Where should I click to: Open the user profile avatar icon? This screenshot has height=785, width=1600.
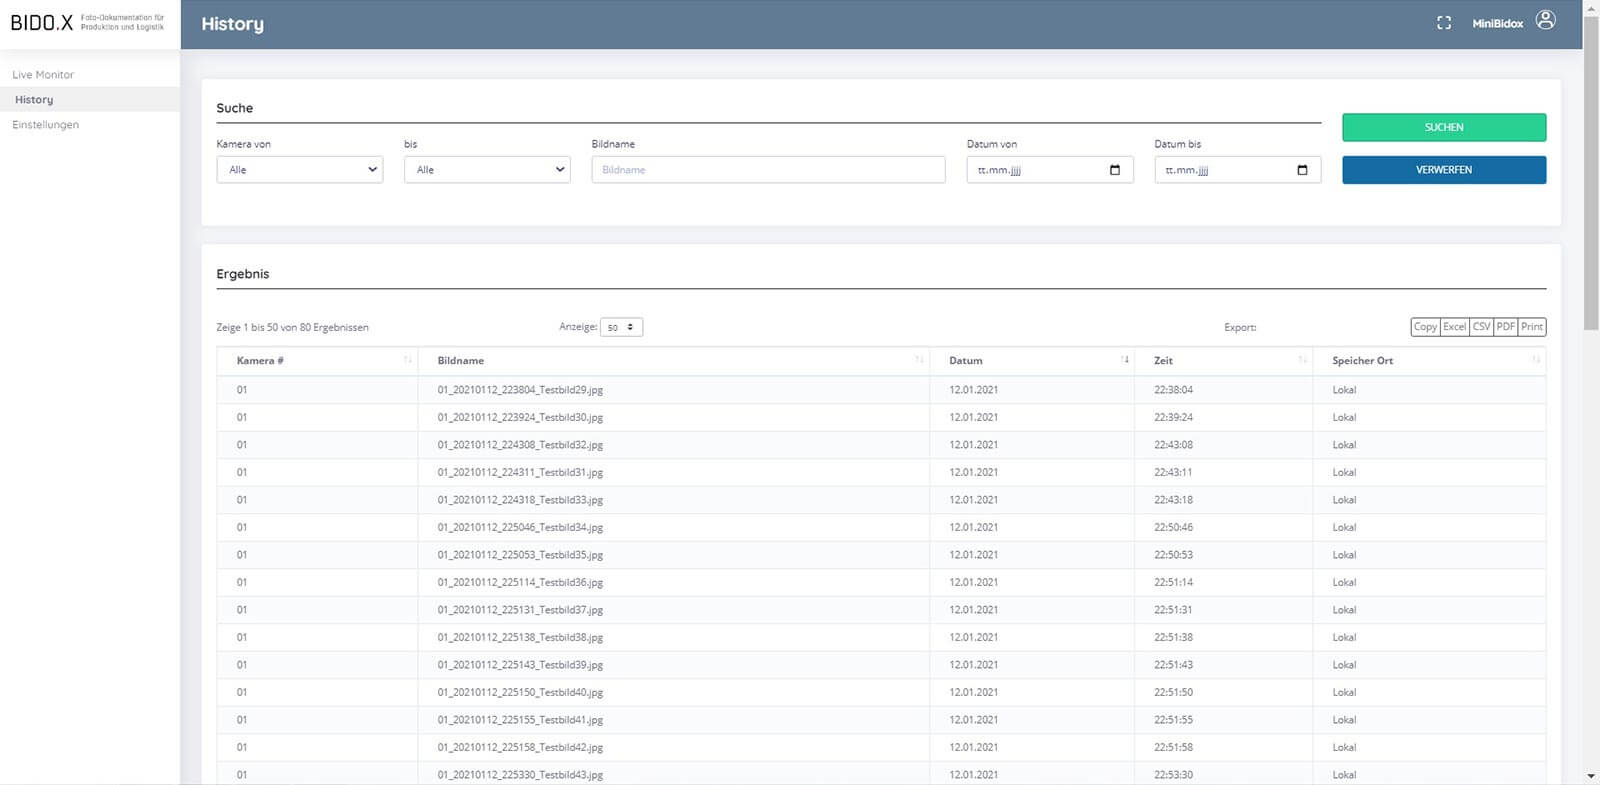click(1545, 21)
